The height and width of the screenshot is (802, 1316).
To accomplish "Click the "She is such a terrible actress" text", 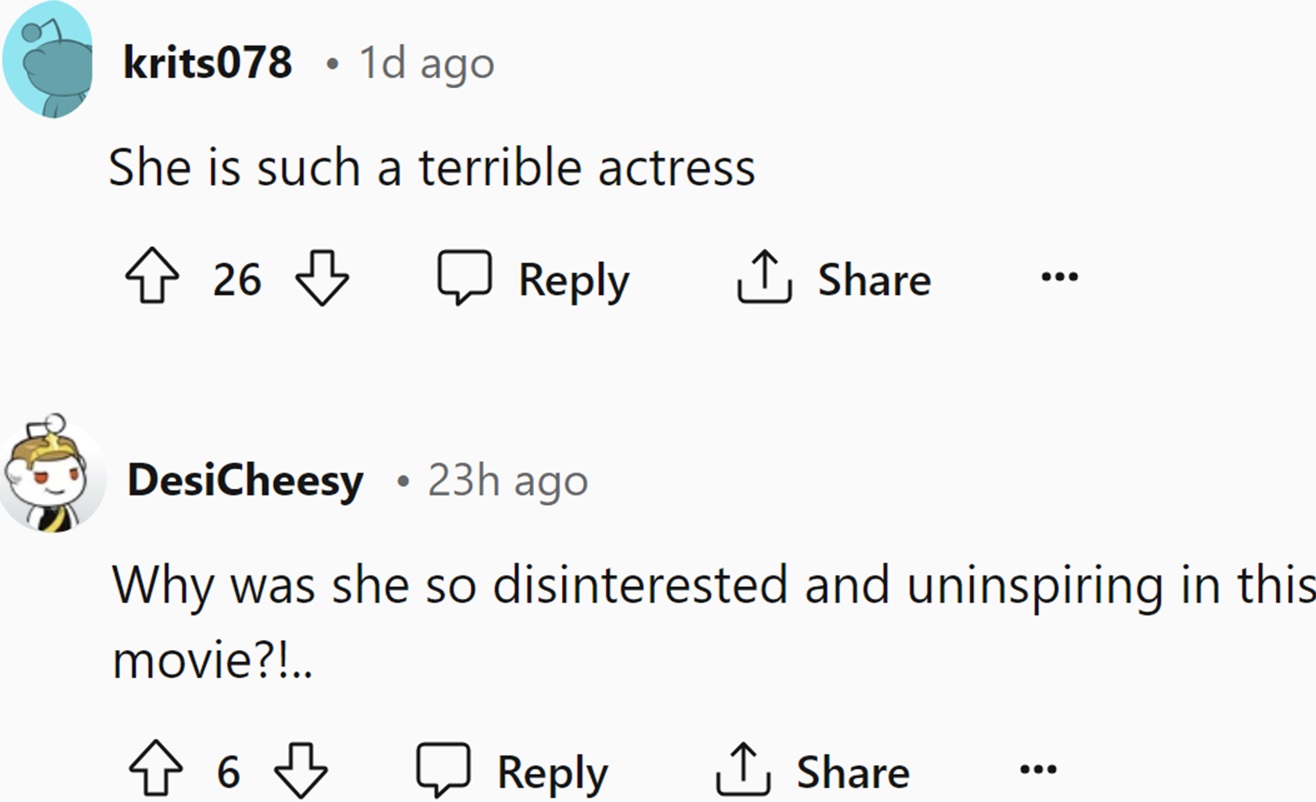I will coord(431,167).
